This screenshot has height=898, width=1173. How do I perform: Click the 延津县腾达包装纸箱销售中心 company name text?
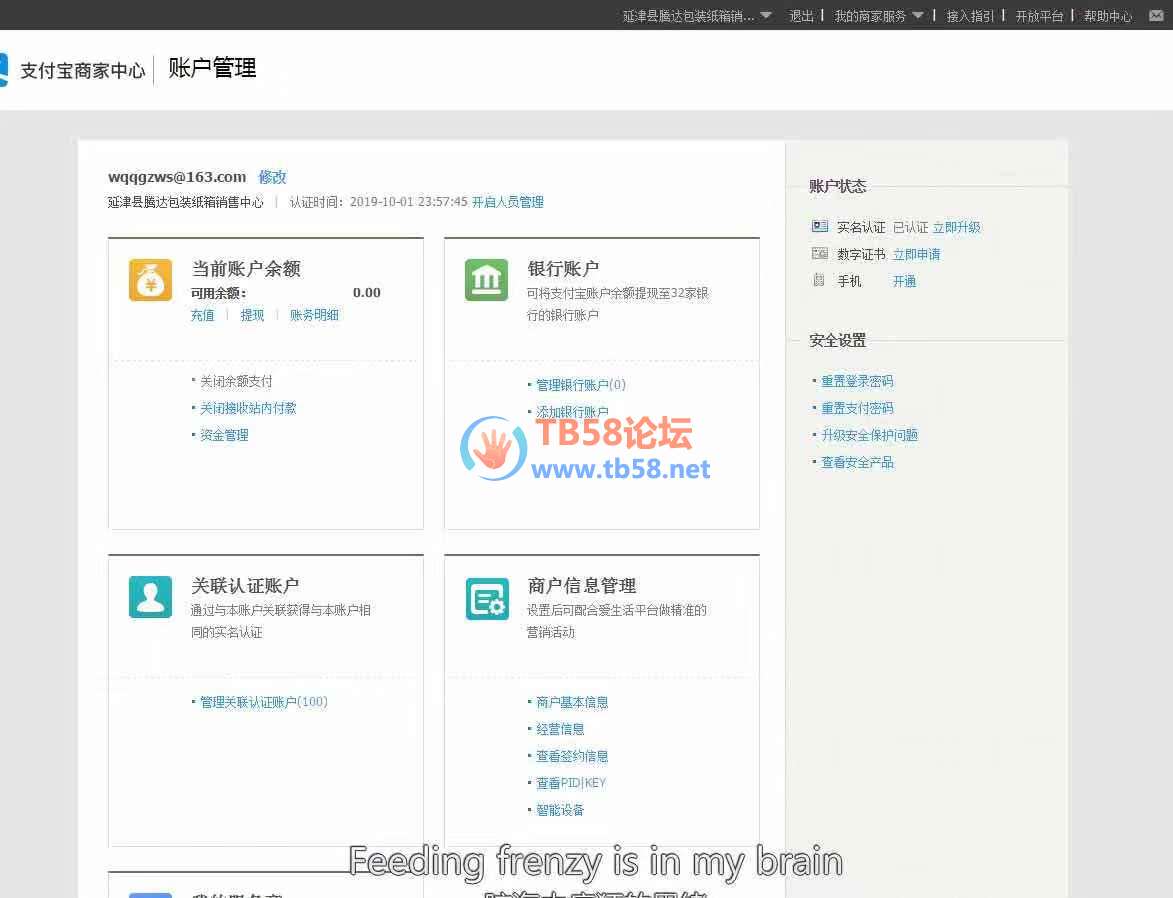coord(186,202)
